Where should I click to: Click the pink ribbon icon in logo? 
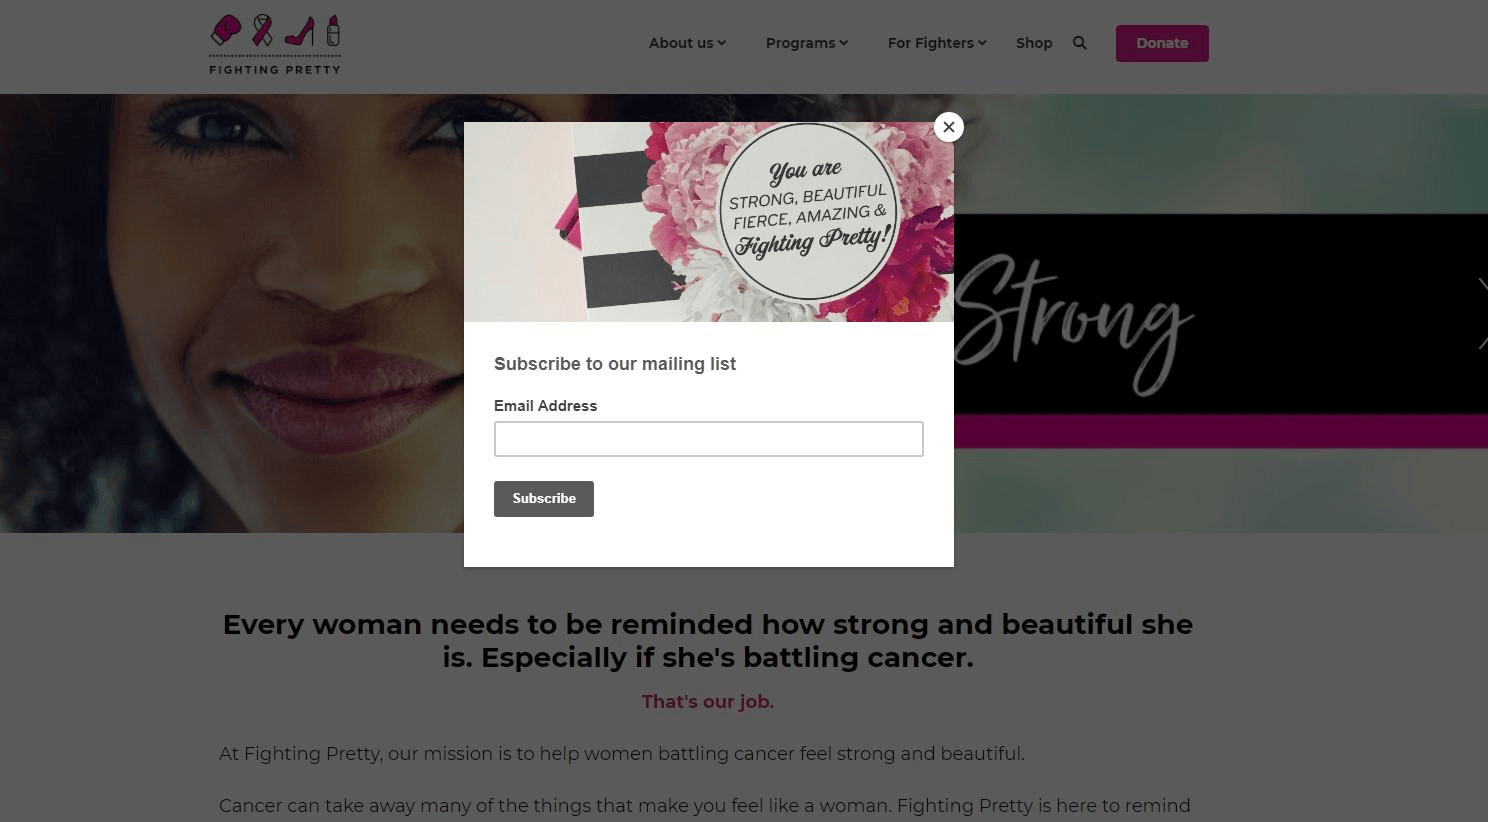pos(262,30)
